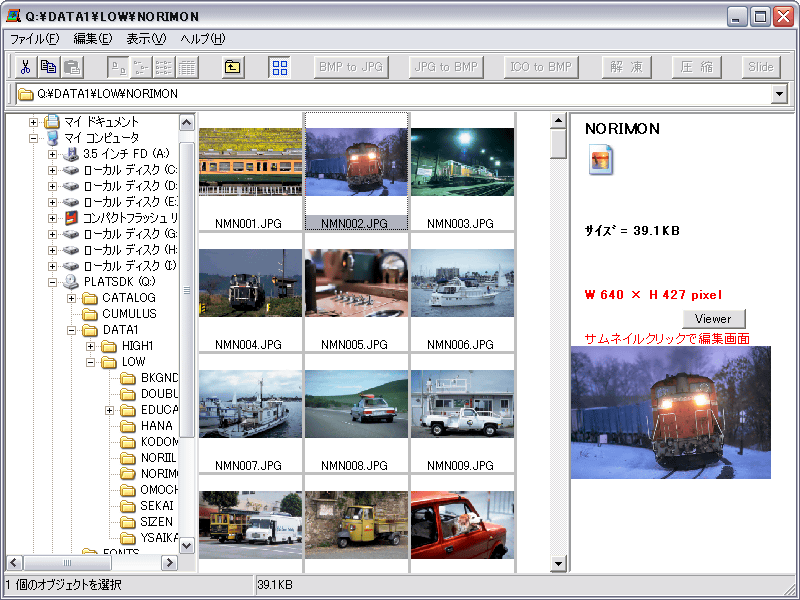Switch to details view icon
The width and height of the screenshot is (800, 600).
[187, 67]
